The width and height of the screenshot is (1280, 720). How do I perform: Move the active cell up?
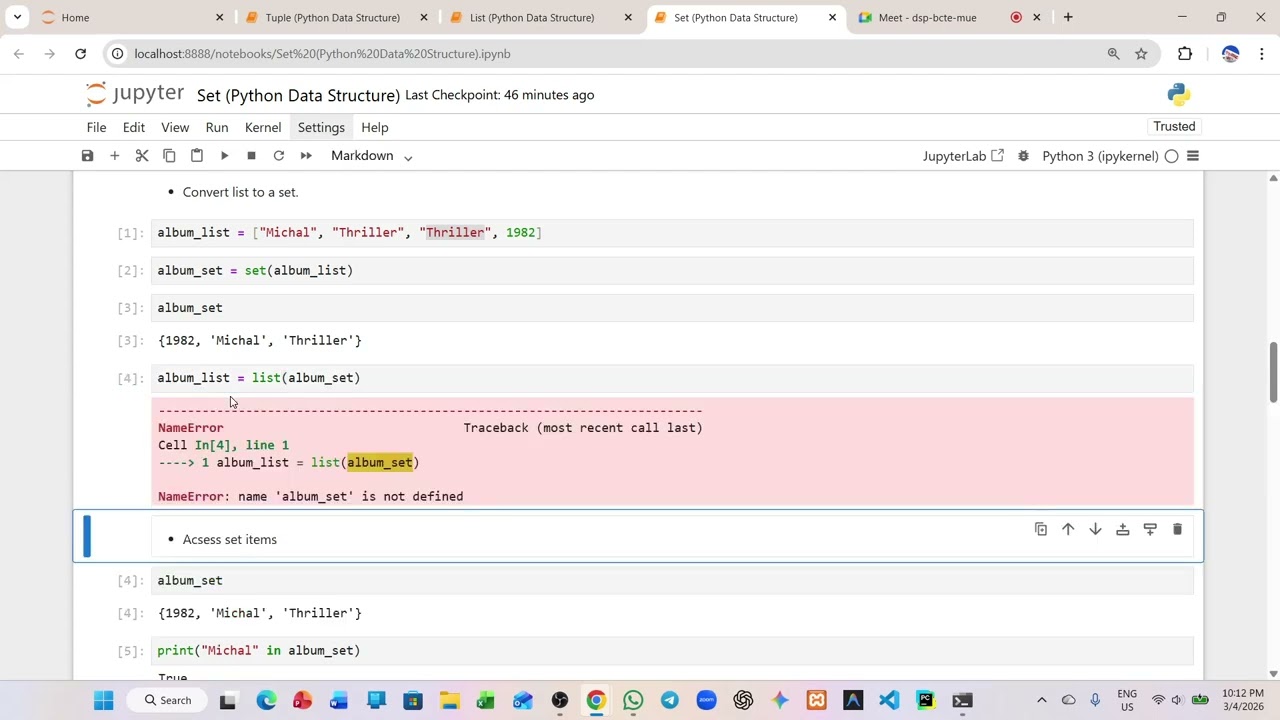point(1068,529)
